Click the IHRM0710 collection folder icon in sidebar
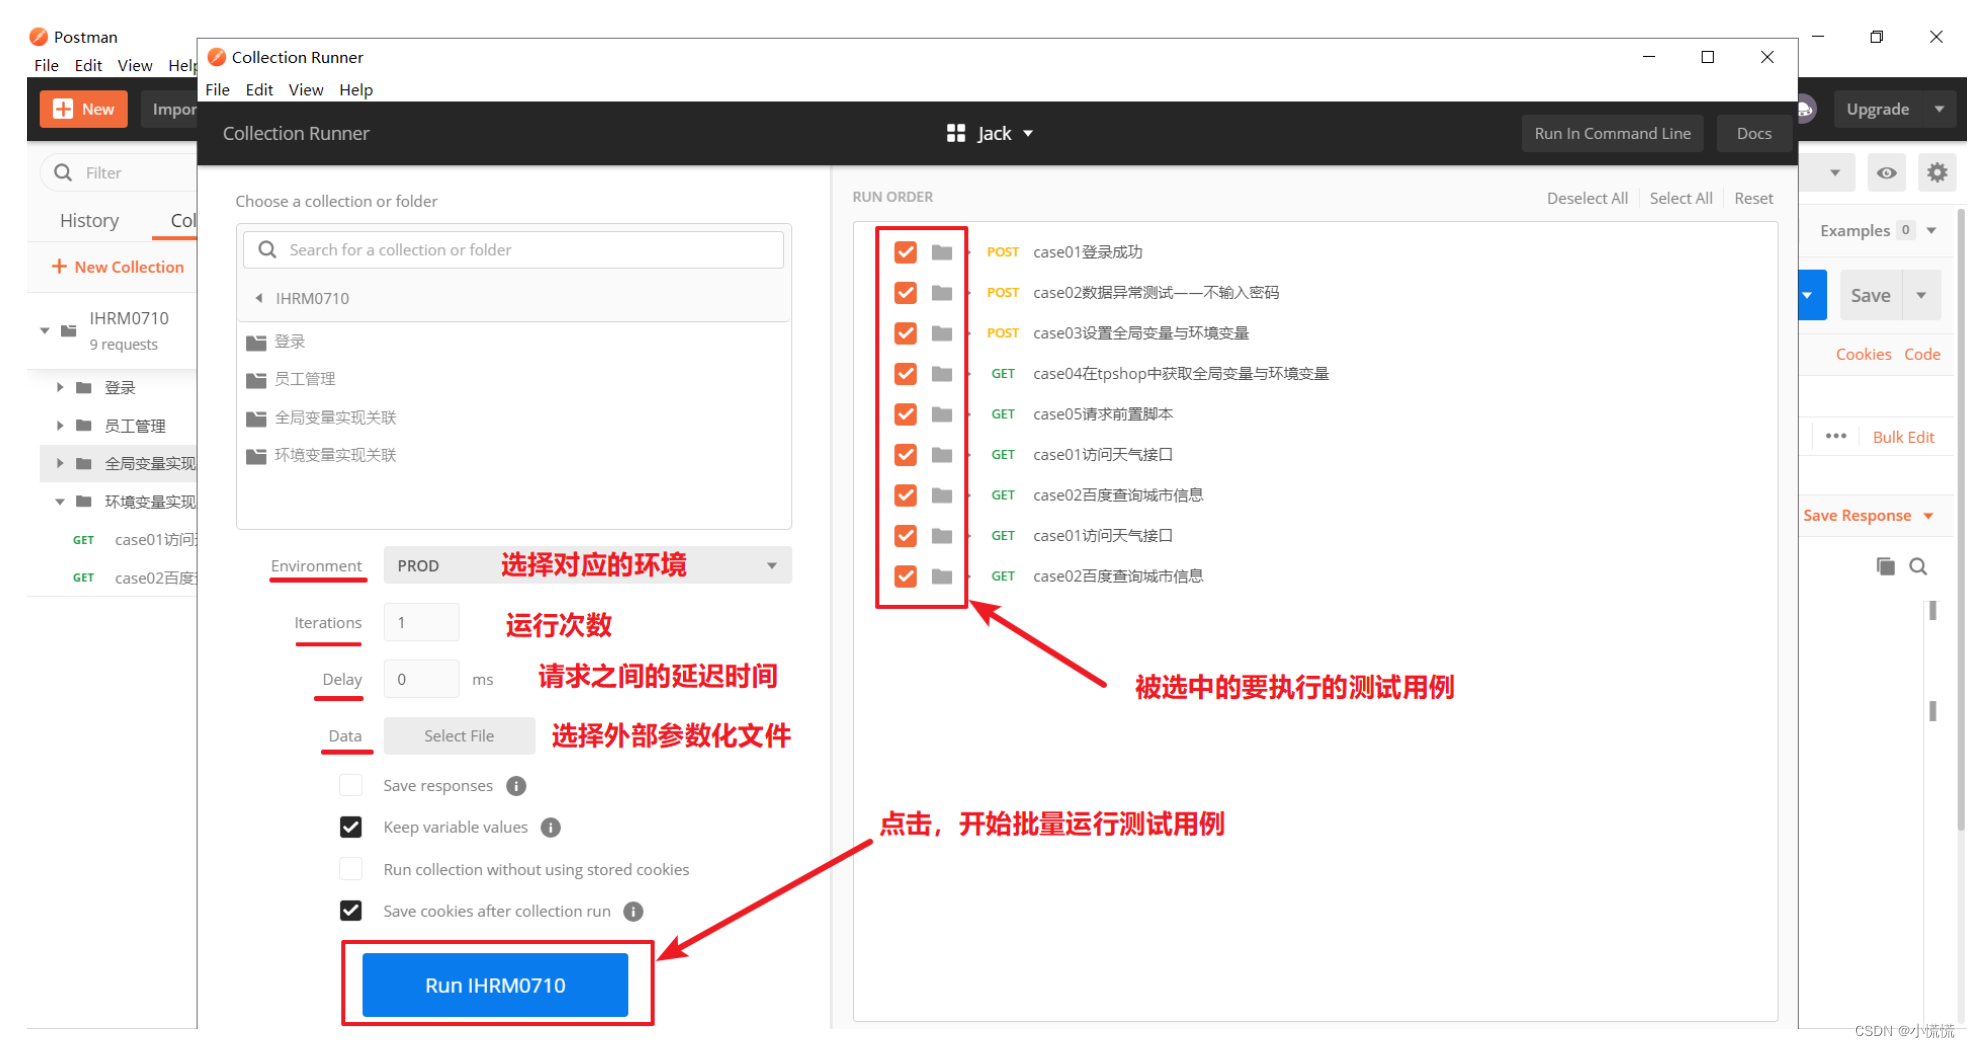This screenshot has height=1048, width=1970. (69, 329)
